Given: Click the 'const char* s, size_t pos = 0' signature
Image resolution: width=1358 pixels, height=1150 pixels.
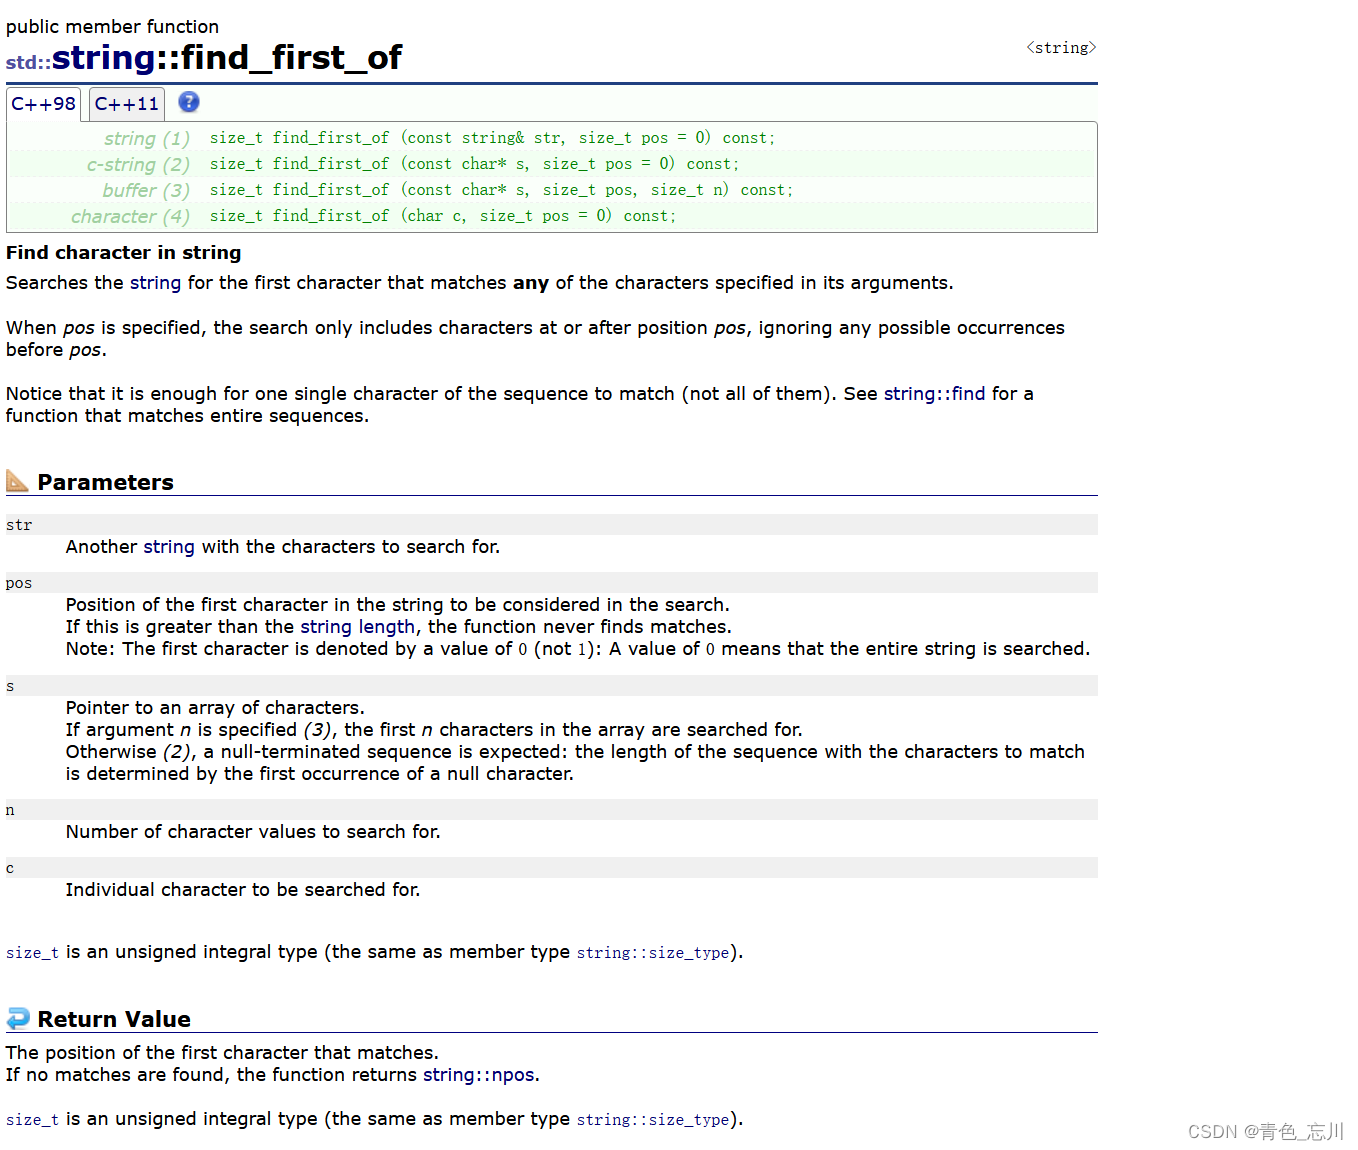Looking at the screenshot, I should (474, 164).
